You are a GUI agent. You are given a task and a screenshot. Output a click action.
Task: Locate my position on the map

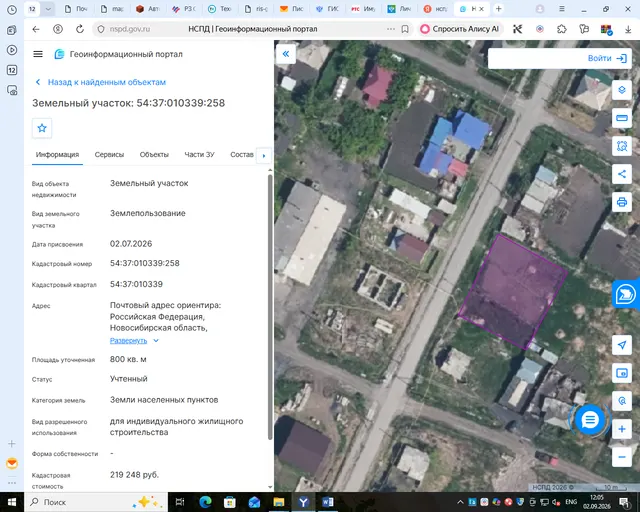(622, 345)
